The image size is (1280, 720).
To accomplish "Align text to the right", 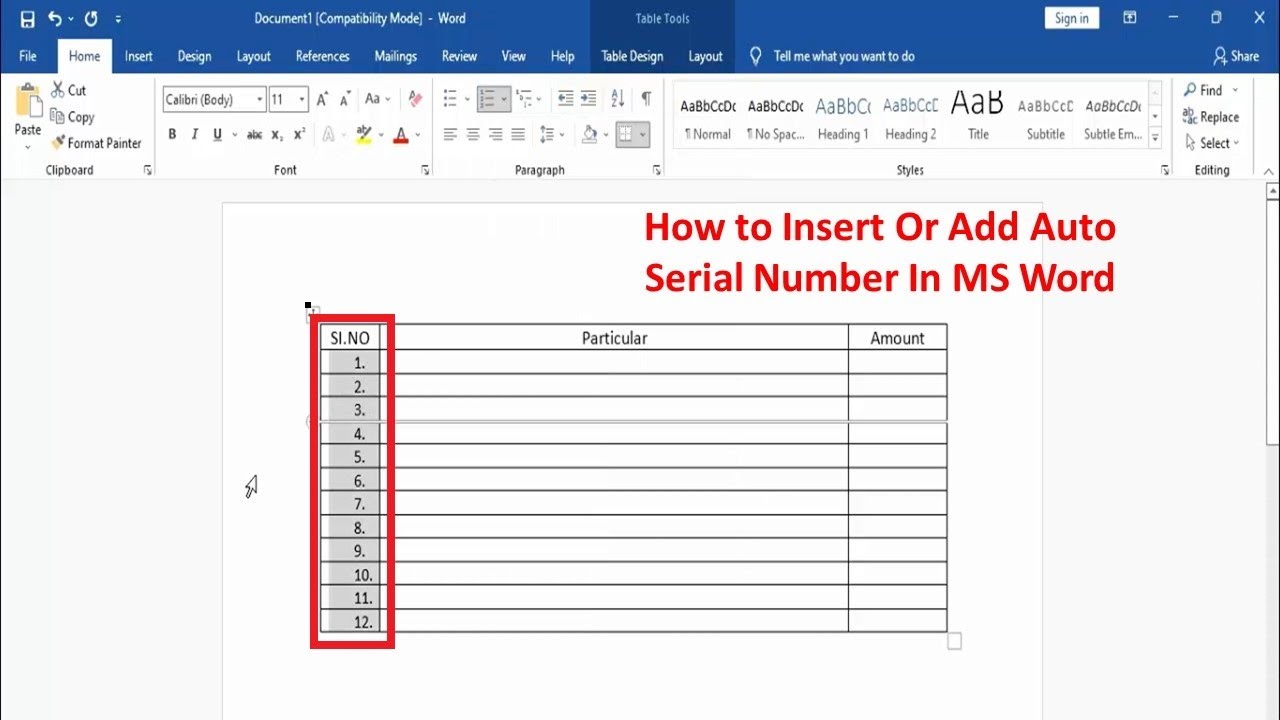I will (496, 134).
